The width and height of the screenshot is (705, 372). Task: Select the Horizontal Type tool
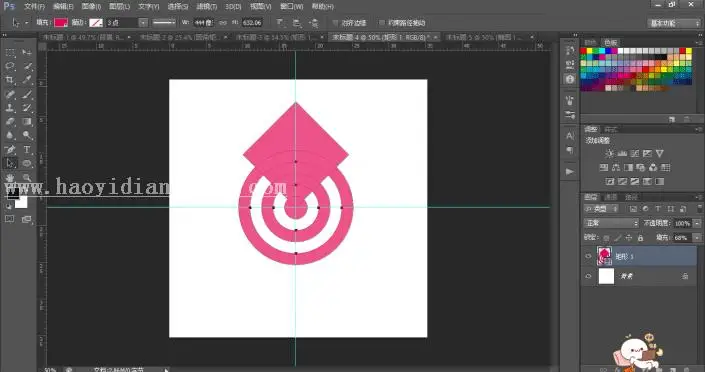(27, 149)
